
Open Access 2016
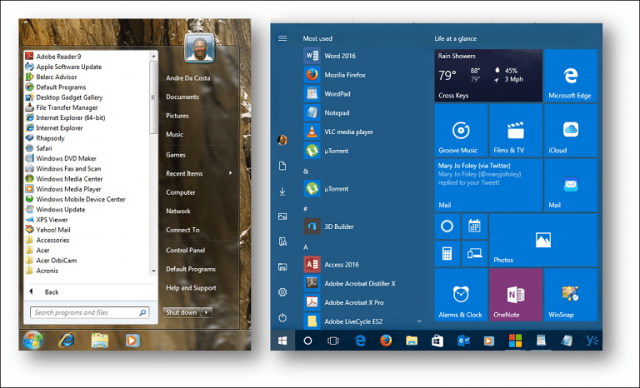(x=331, y=264)
